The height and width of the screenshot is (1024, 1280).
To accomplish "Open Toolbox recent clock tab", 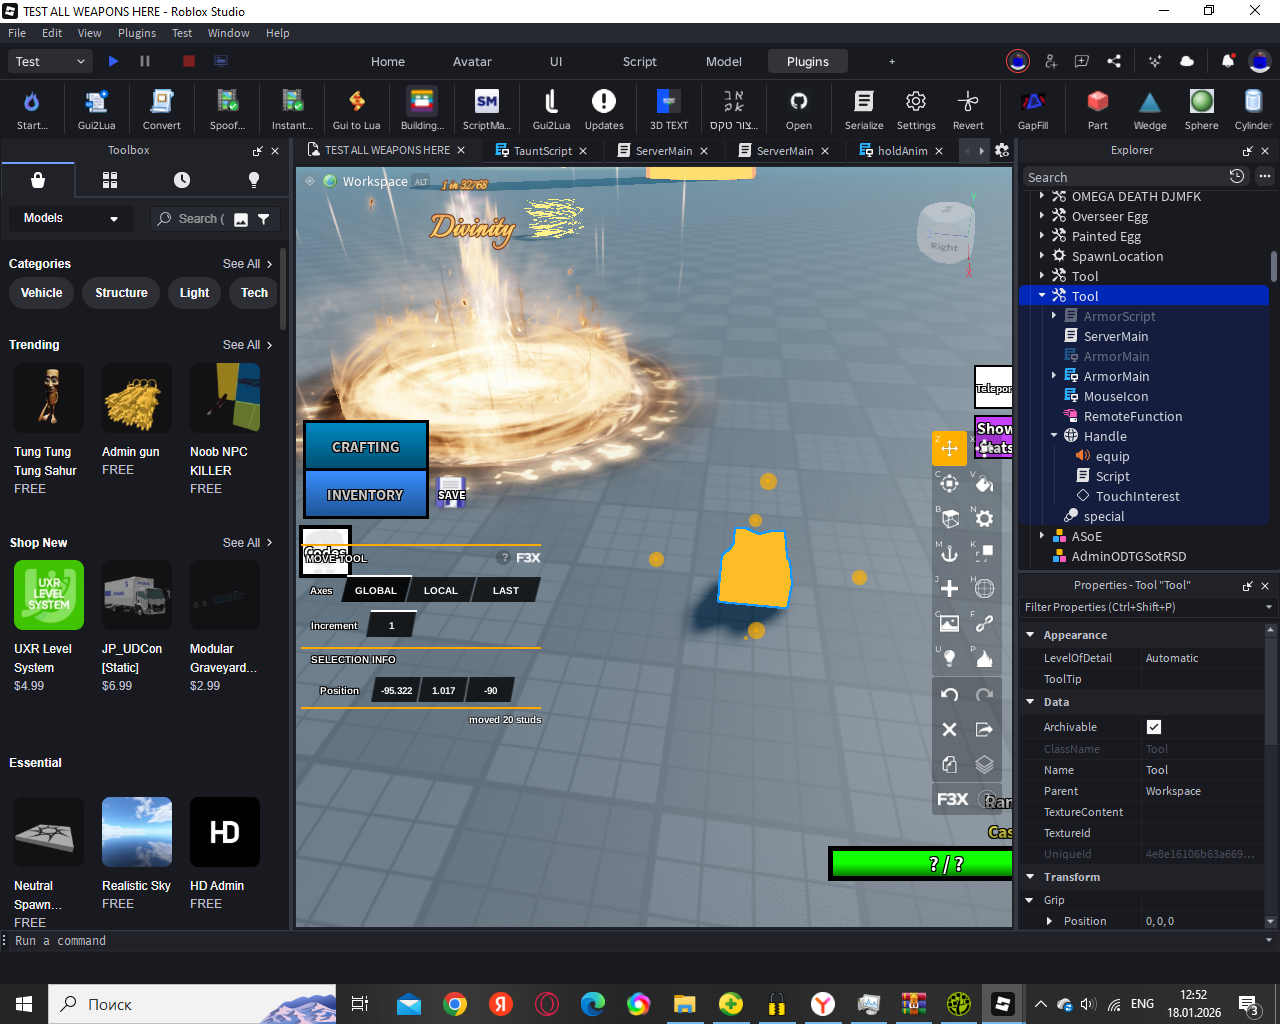I will click(x=182, y=180).
